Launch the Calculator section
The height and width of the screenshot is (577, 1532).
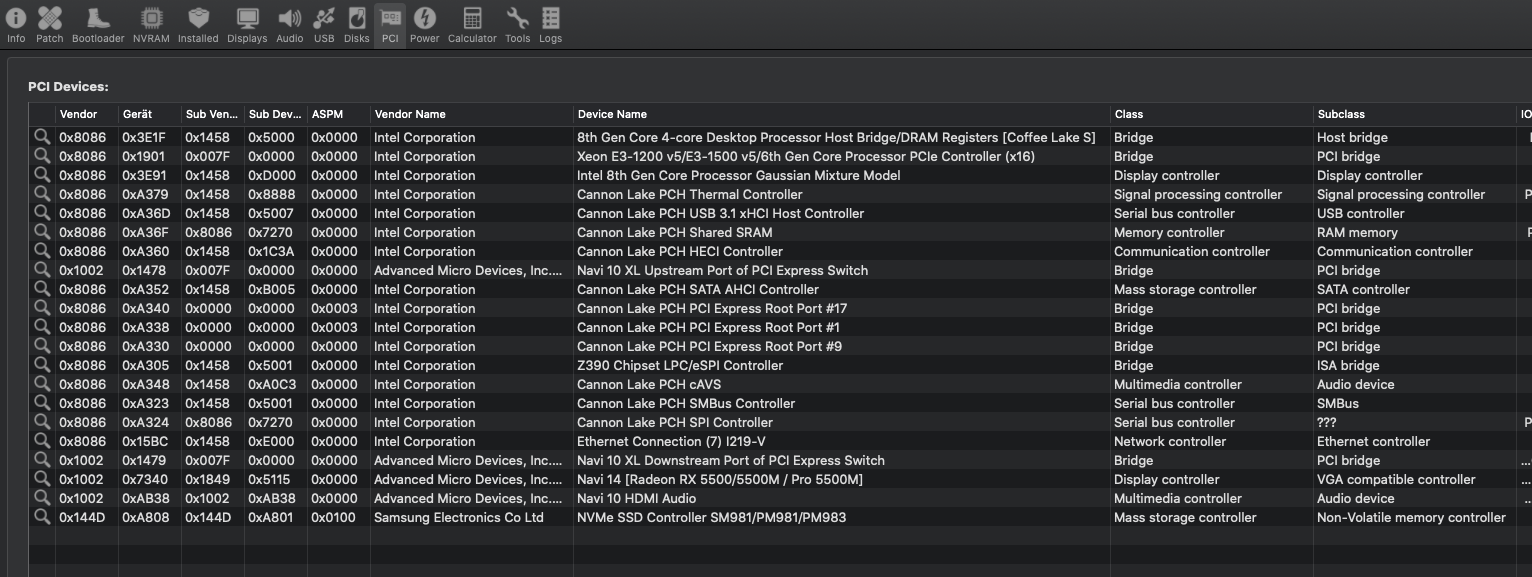[472, 24]
